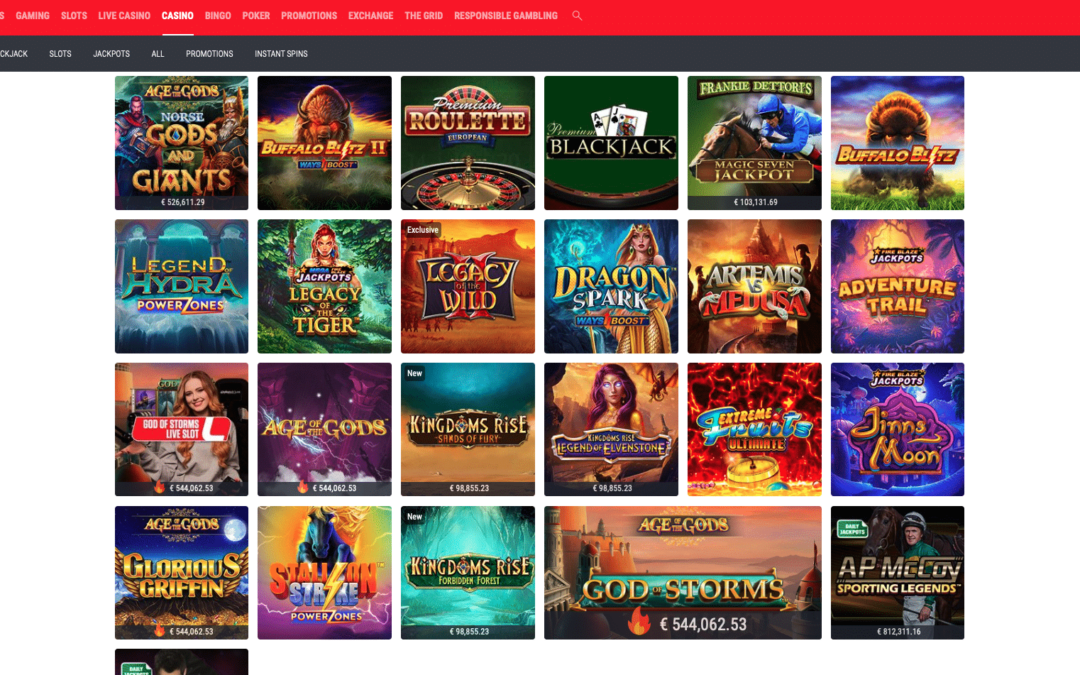This screenshot has width=1080, height=675.
Task: Select Jinns Moon jackpots game
Action: pyautogui.click(x=897, y=429)
